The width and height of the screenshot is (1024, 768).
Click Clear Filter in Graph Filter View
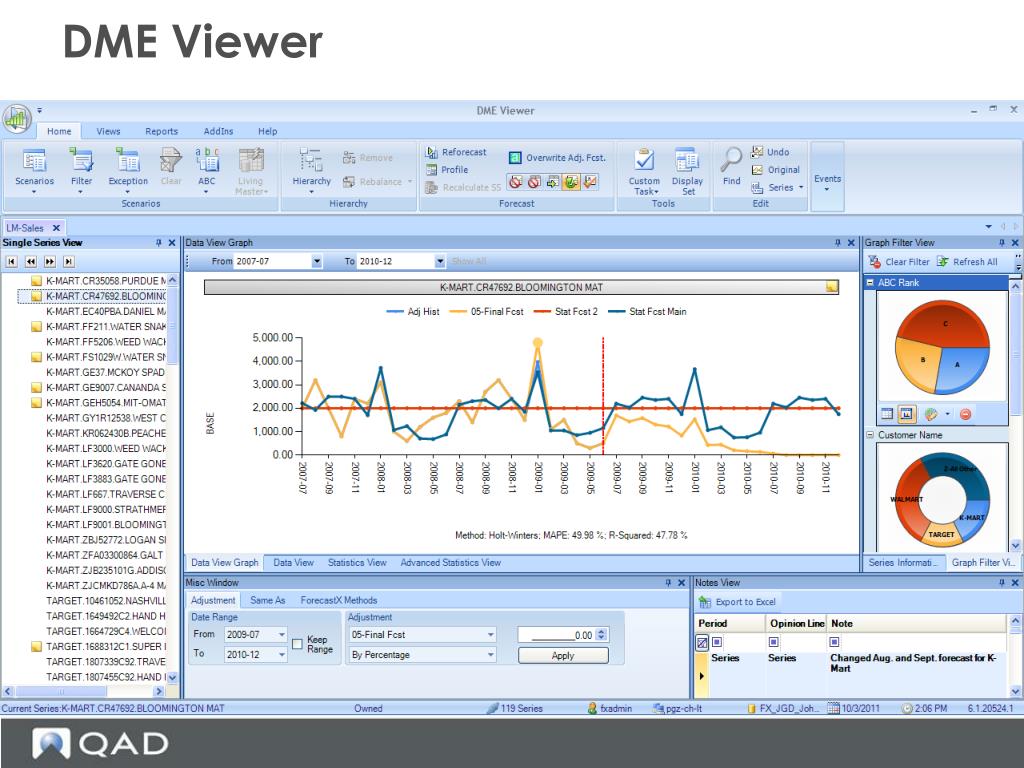click(899, 262)
